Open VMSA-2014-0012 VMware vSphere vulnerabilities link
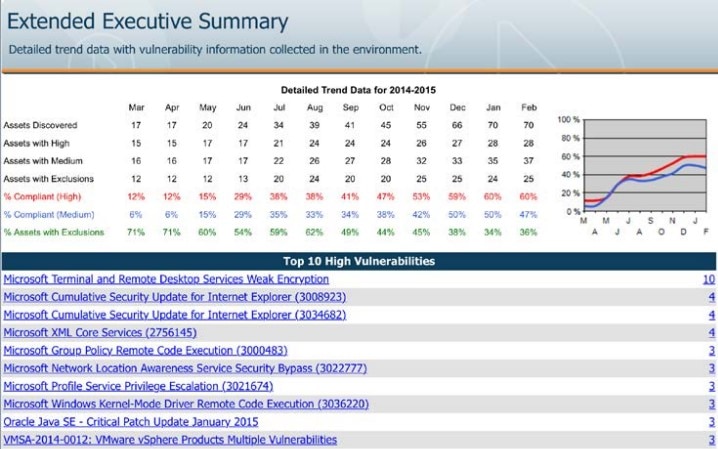This screenshot has height=449, width=718. 170,440
